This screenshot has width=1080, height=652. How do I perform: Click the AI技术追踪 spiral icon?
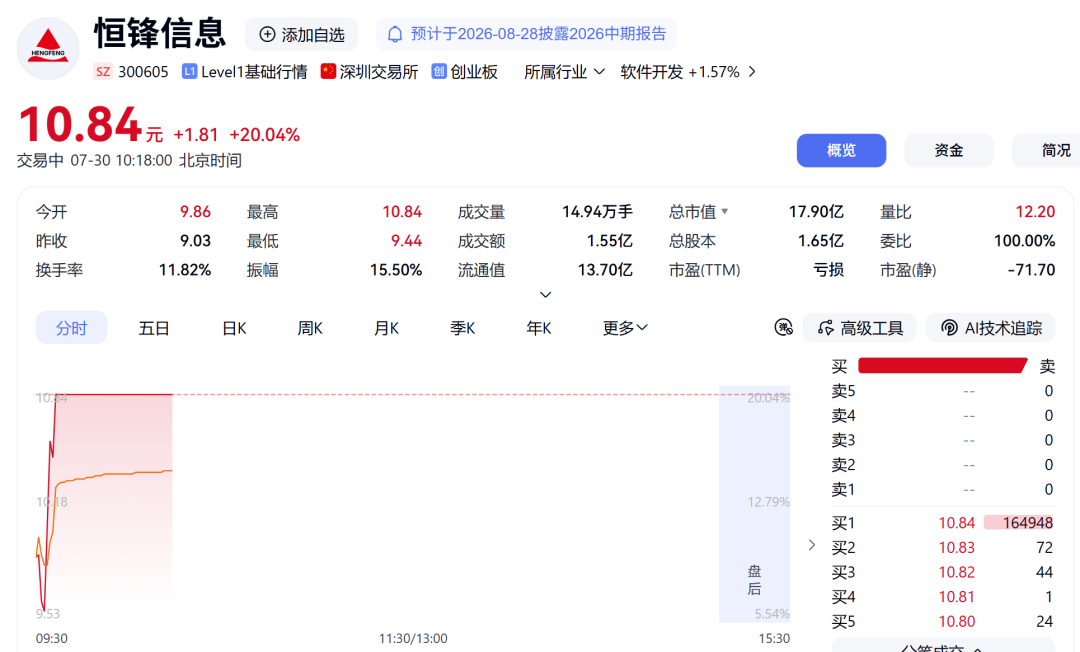949,328
